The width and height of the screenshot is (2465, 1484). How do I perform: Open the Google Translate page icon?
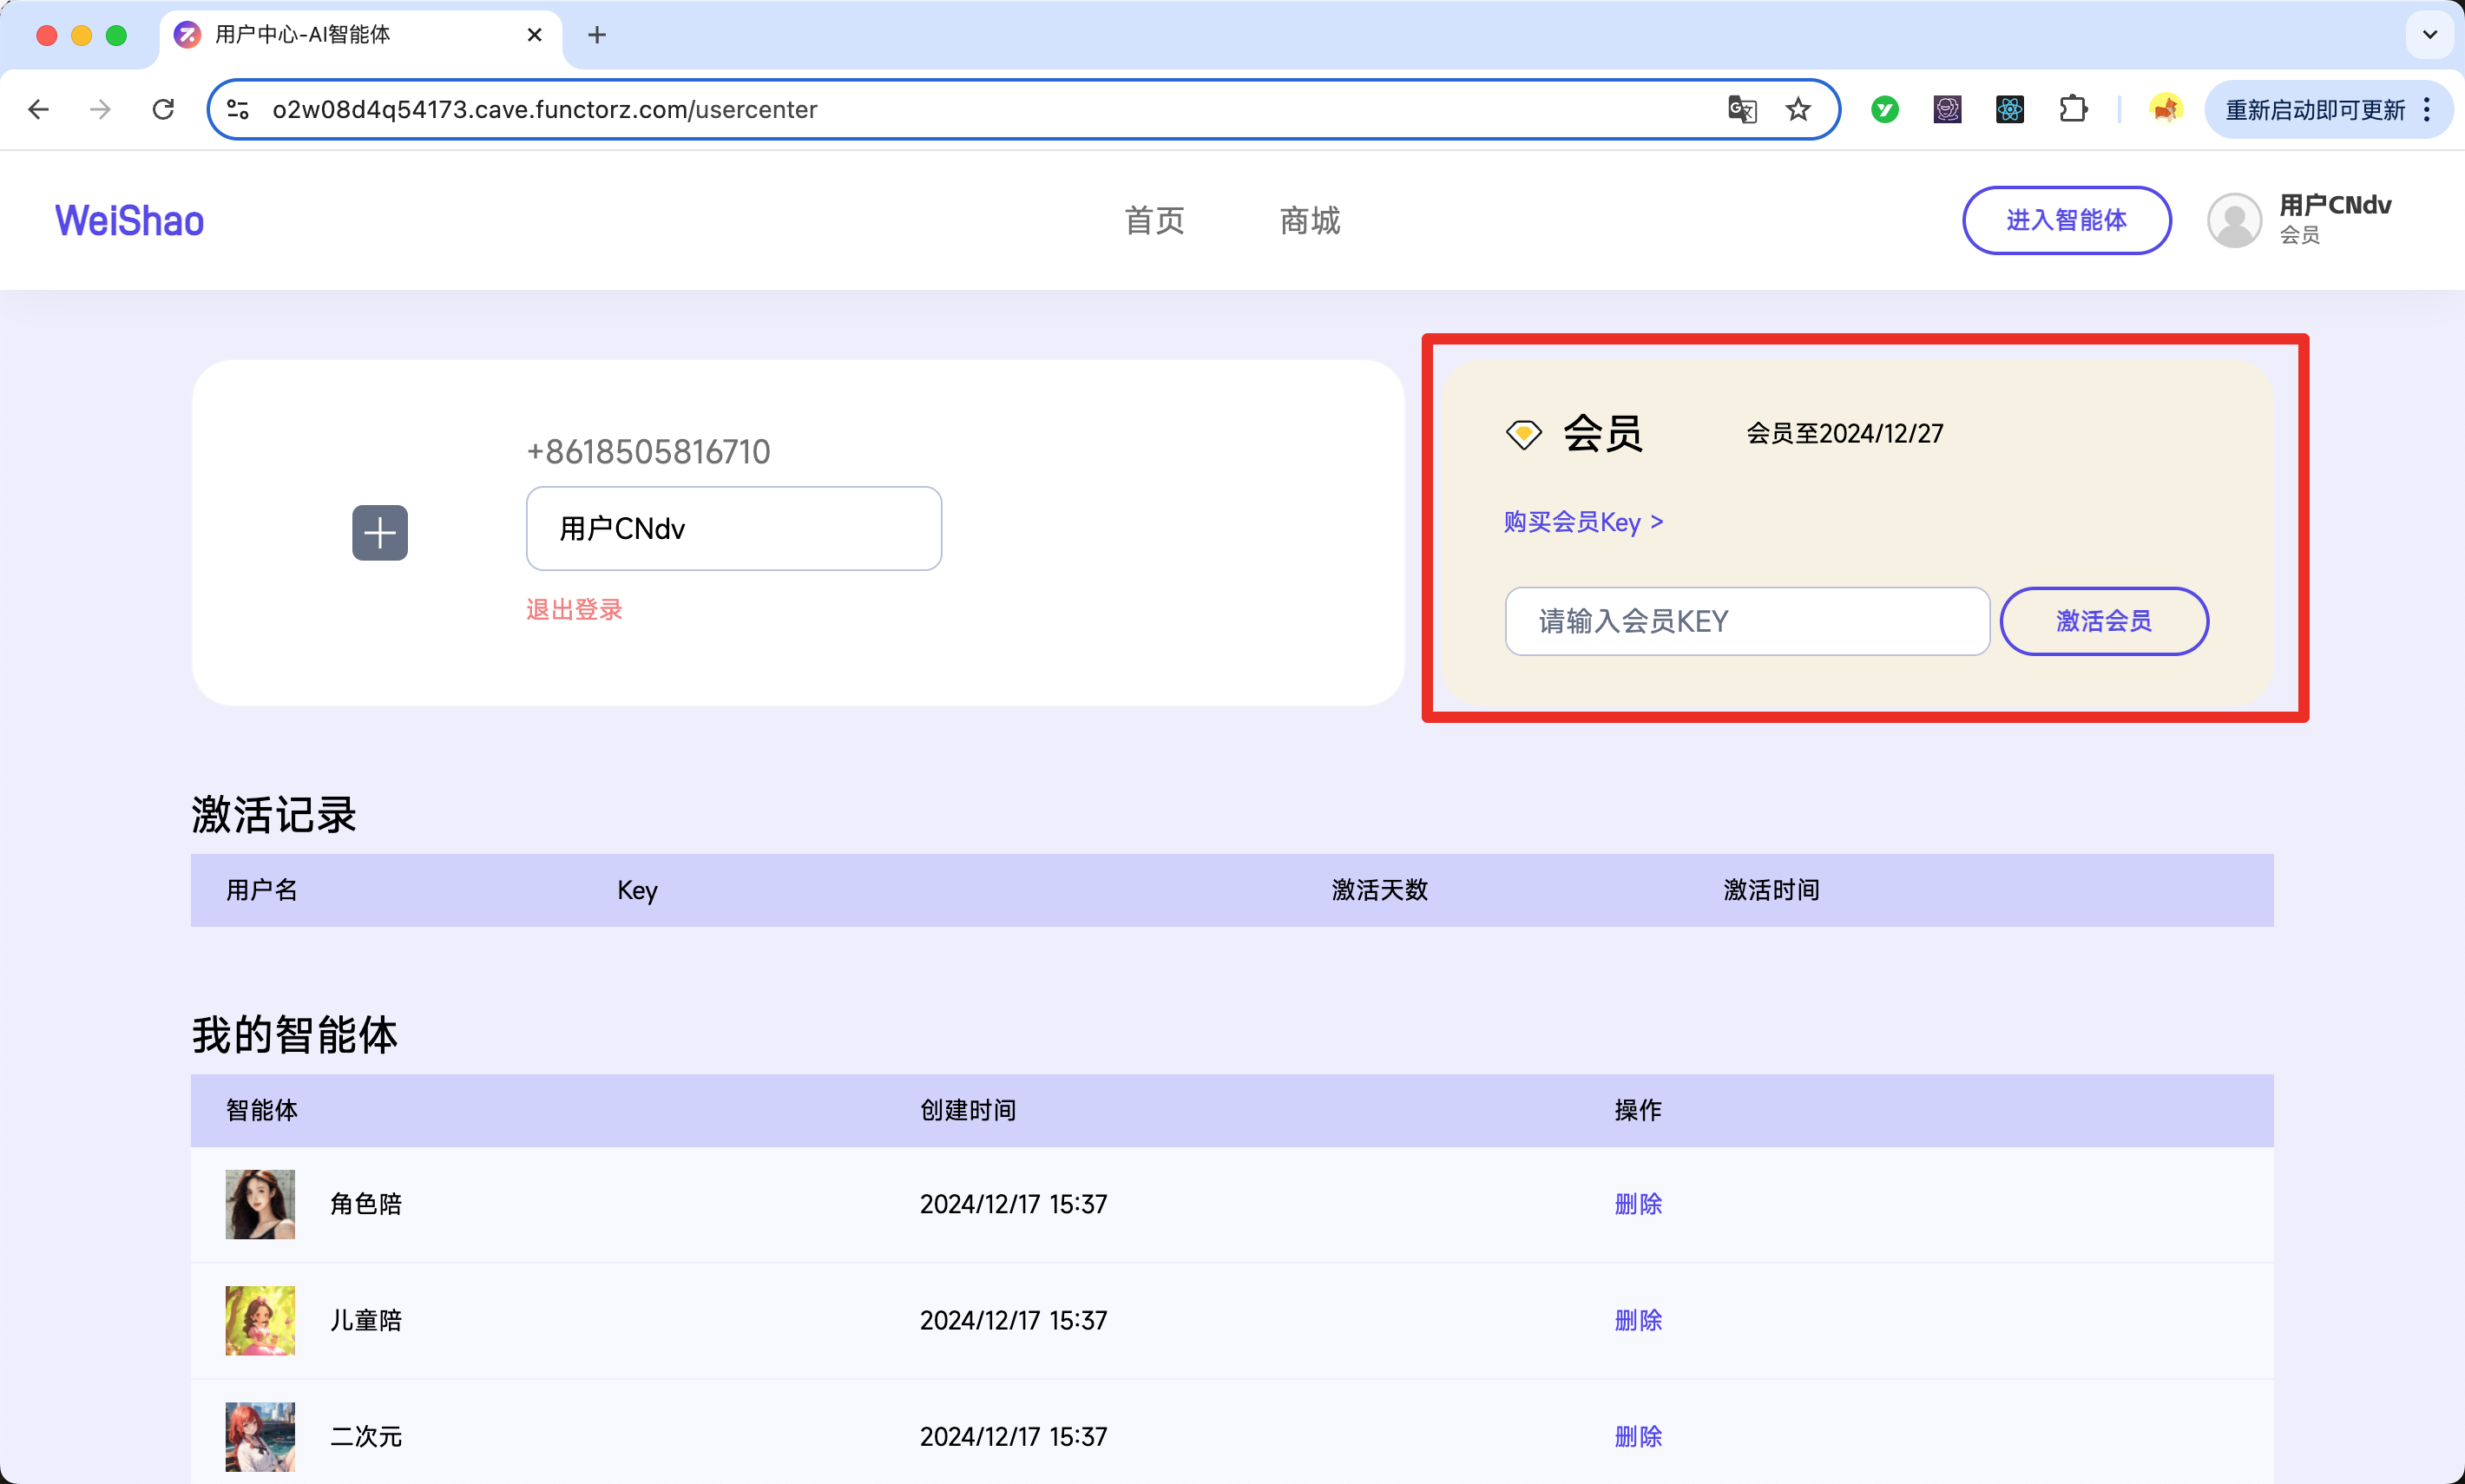pyautogui.click(x=1741, y=109)
